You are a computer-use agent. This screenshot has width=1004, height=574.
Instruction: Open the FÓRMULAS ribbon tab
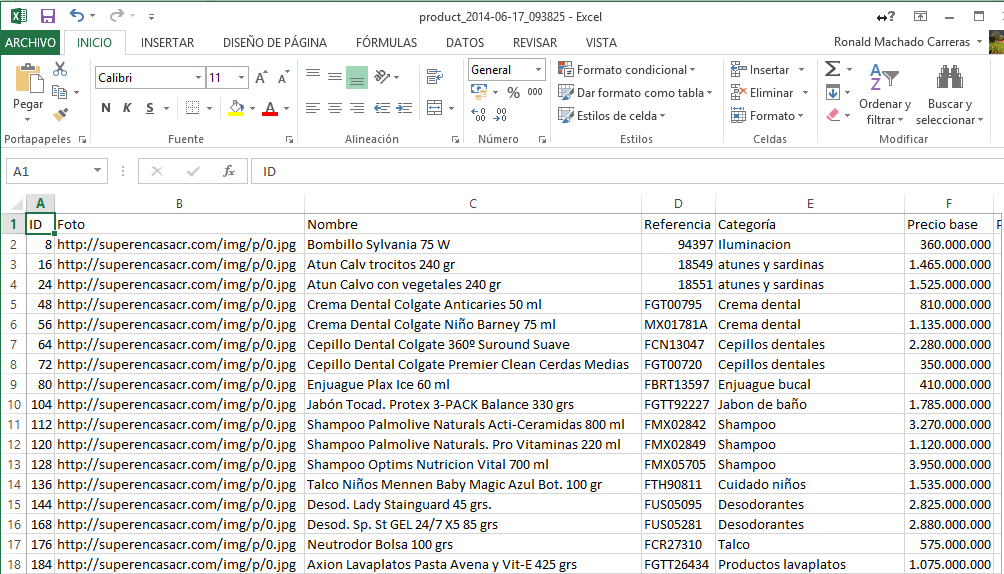point(386,43)
